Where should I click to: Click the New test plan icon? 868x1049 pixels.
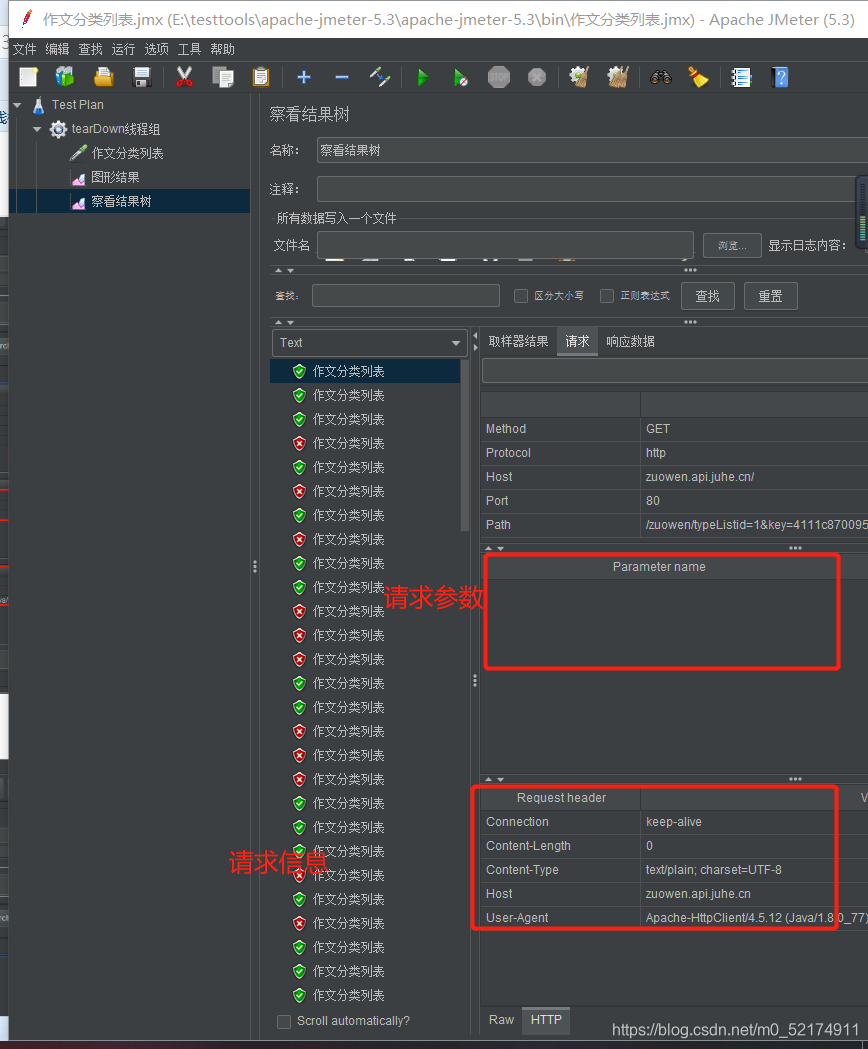tap(29, 77)
